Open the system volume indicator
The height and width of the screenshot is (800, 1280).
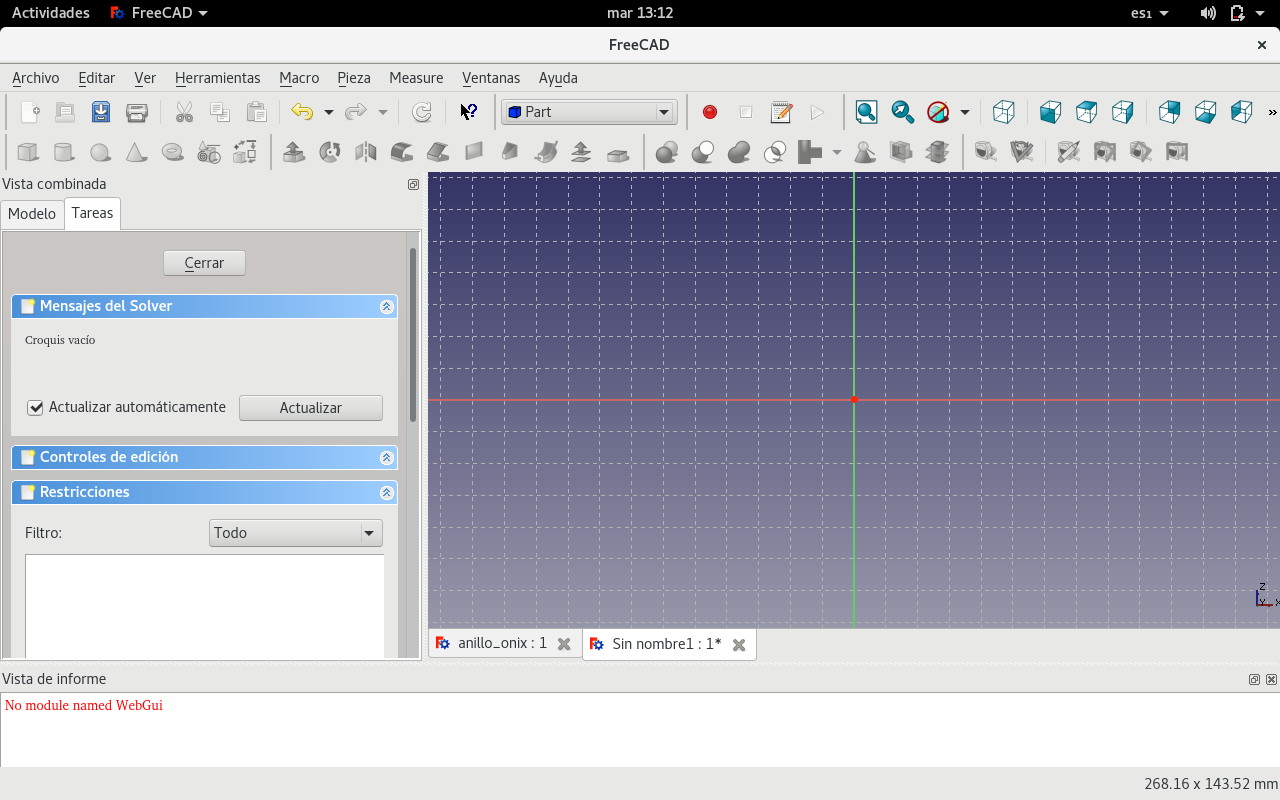[1207, 13]
